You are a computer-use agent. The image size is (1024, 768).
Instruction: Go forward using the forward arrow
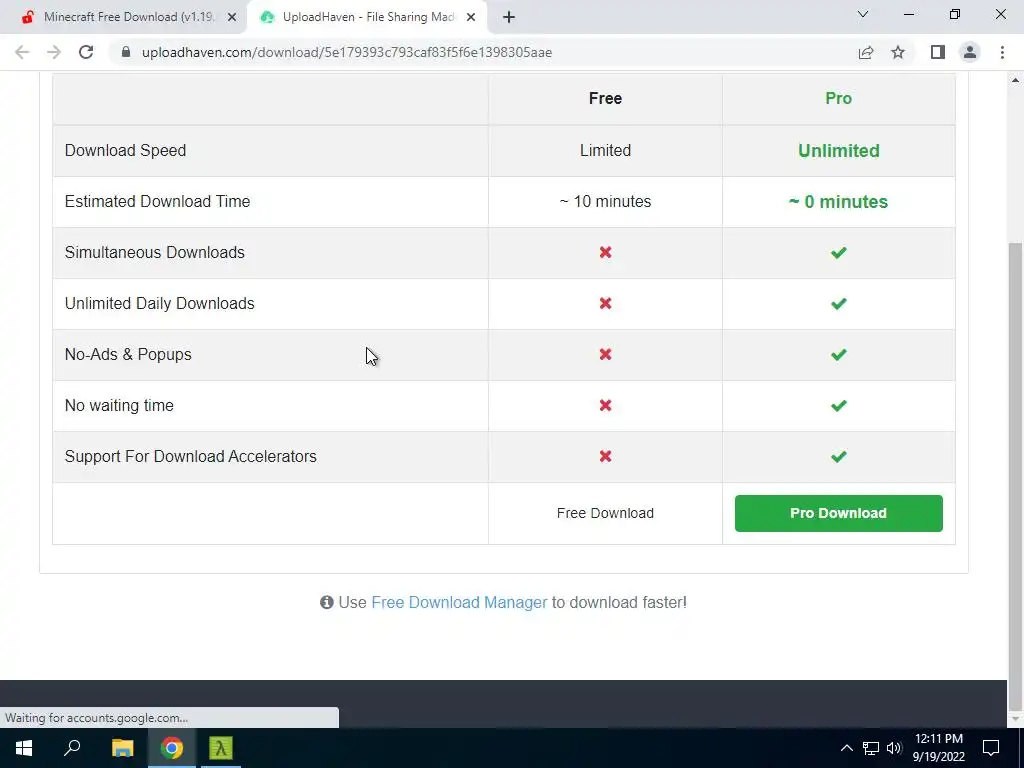(x=54, y=52)
